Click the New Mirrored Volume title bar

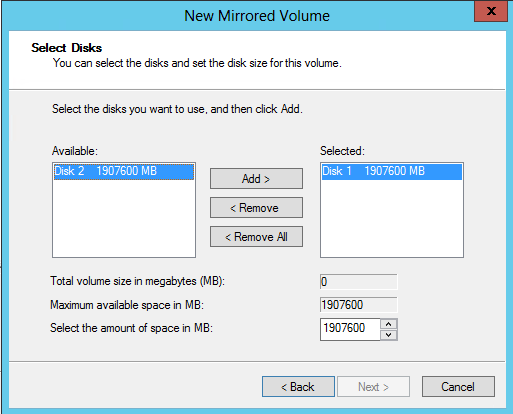point(257,16)
